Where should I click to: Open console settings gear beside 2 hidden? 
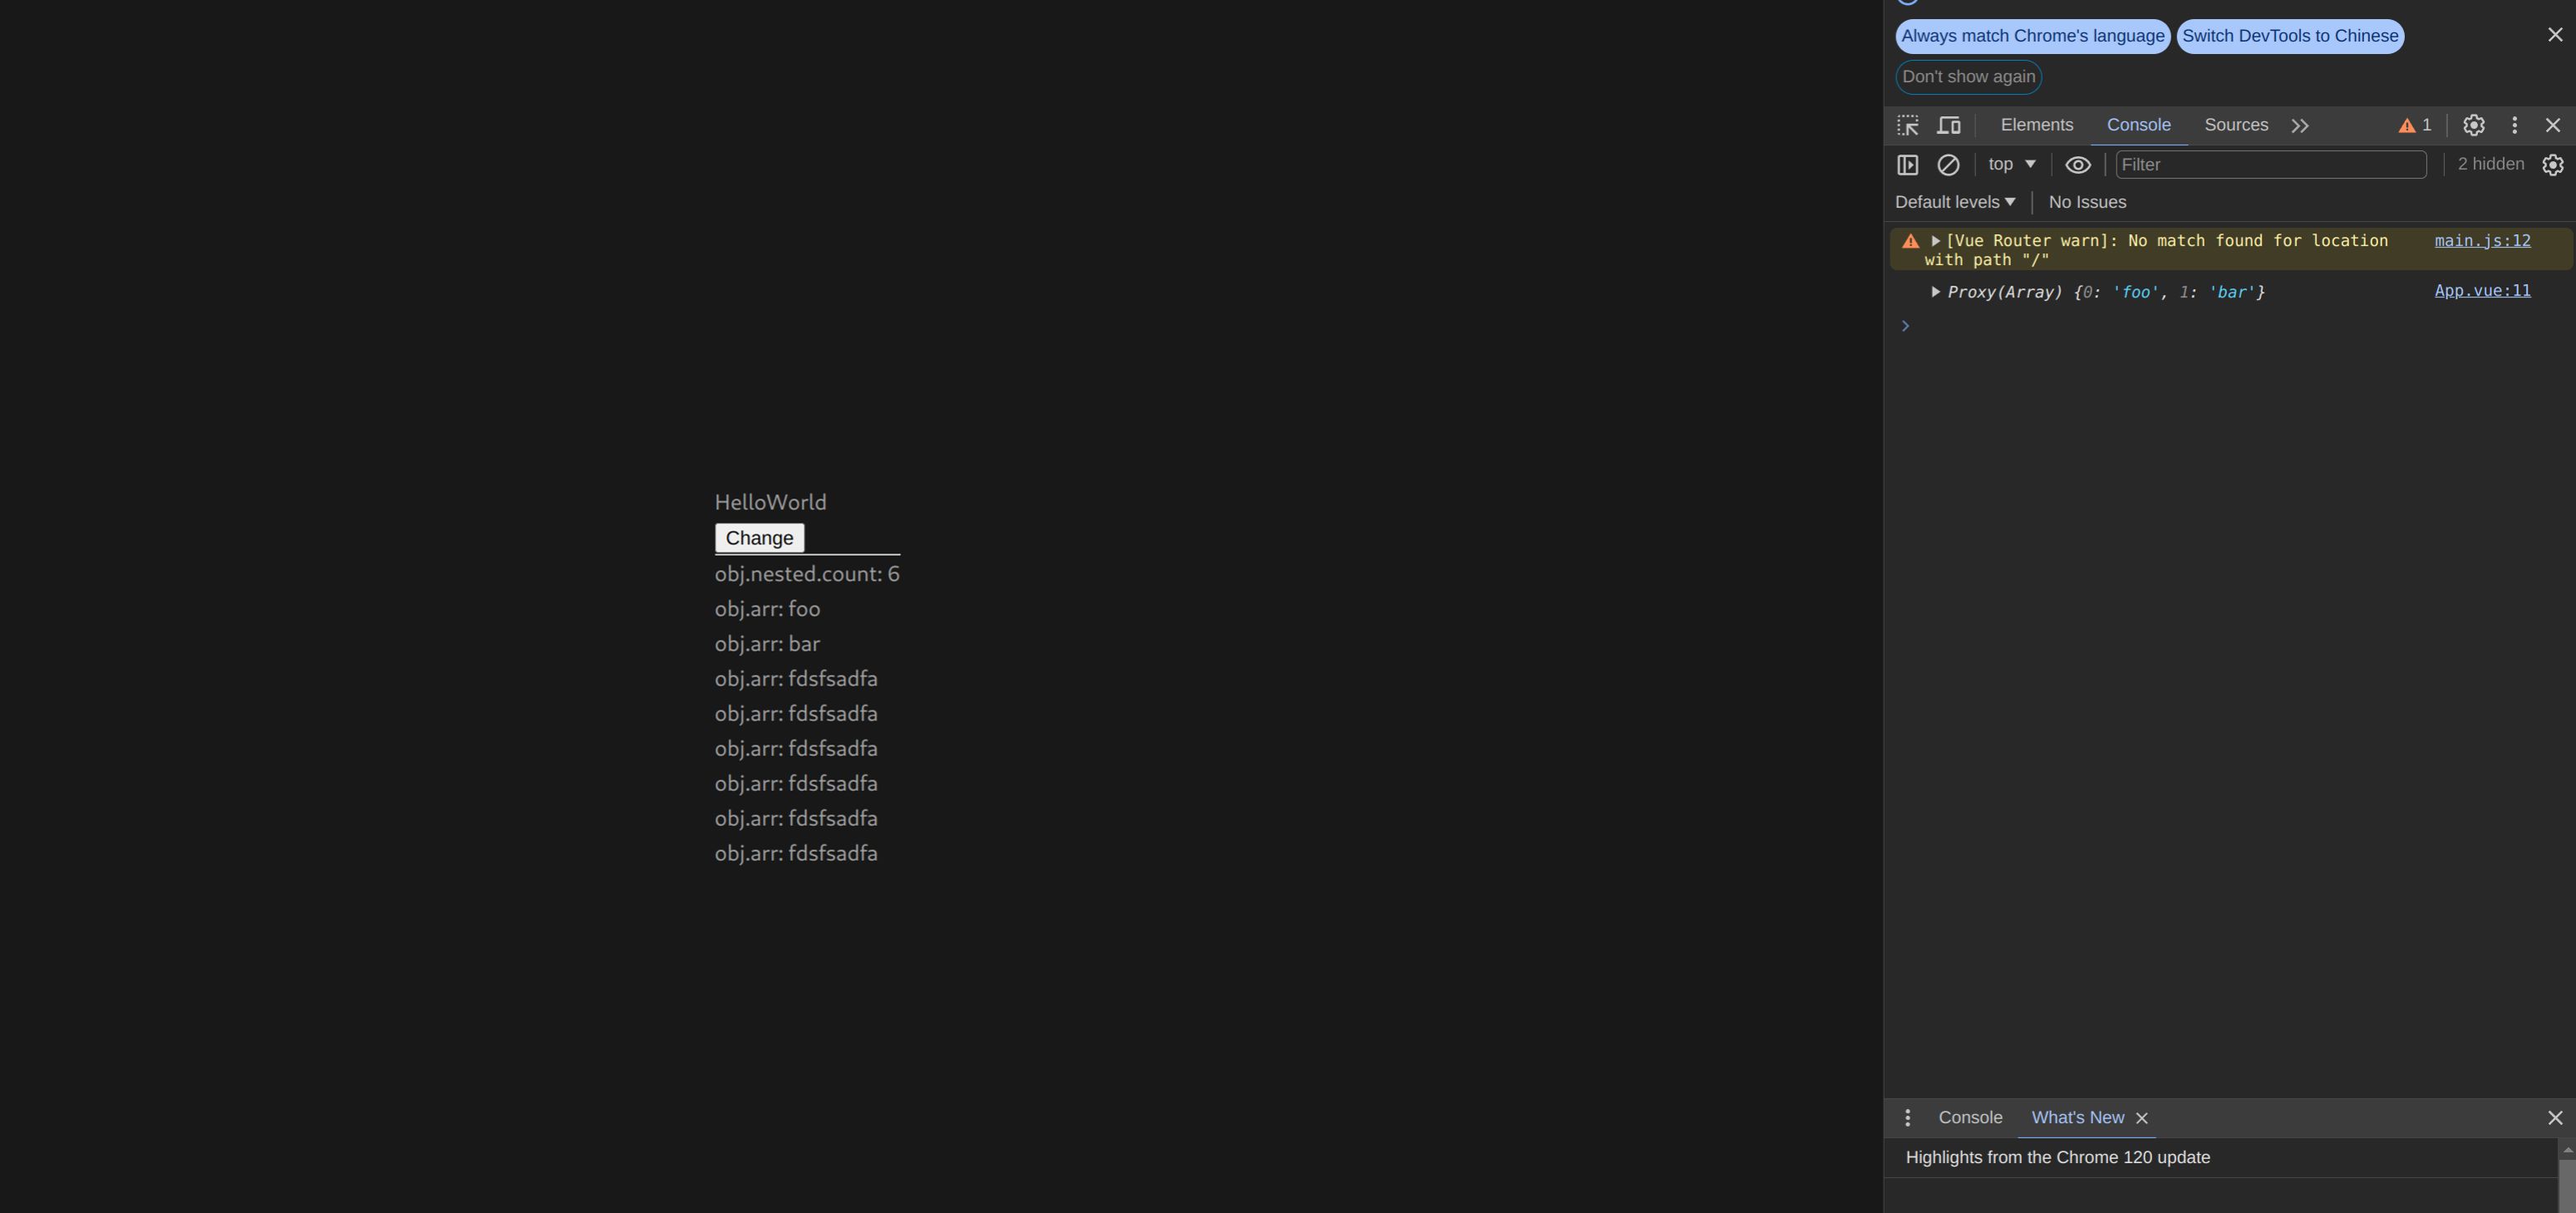pyautogui.click(x=2552, y=165)
